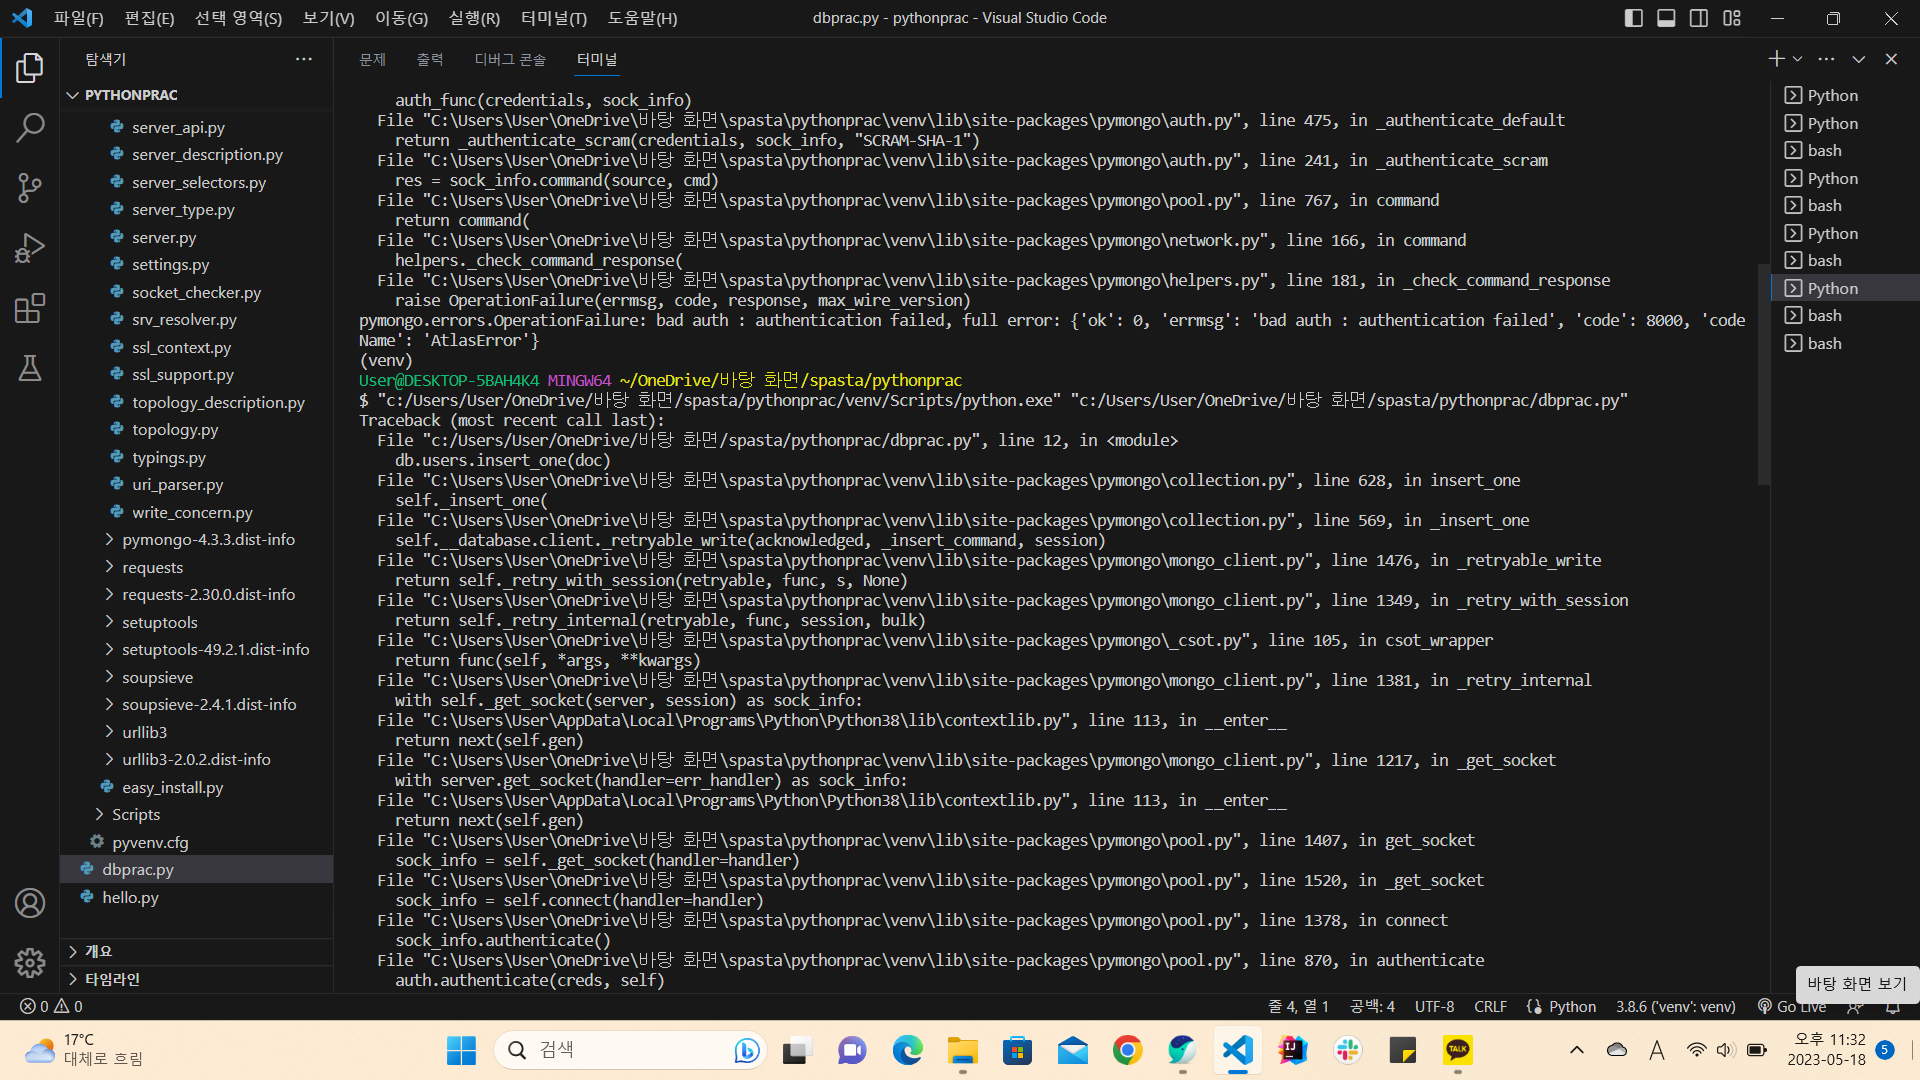Click 줄 4, 열 1 cursor position
Viewport: 1920px width, 1080px height.
pos(1298,1006)
